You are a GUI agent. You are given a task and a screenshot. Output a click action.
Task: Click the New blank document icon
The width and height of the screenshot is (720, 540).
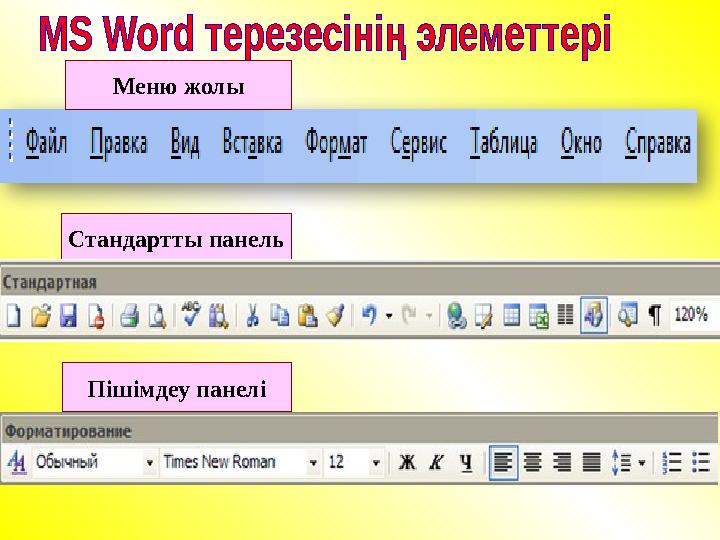(13, 316)
